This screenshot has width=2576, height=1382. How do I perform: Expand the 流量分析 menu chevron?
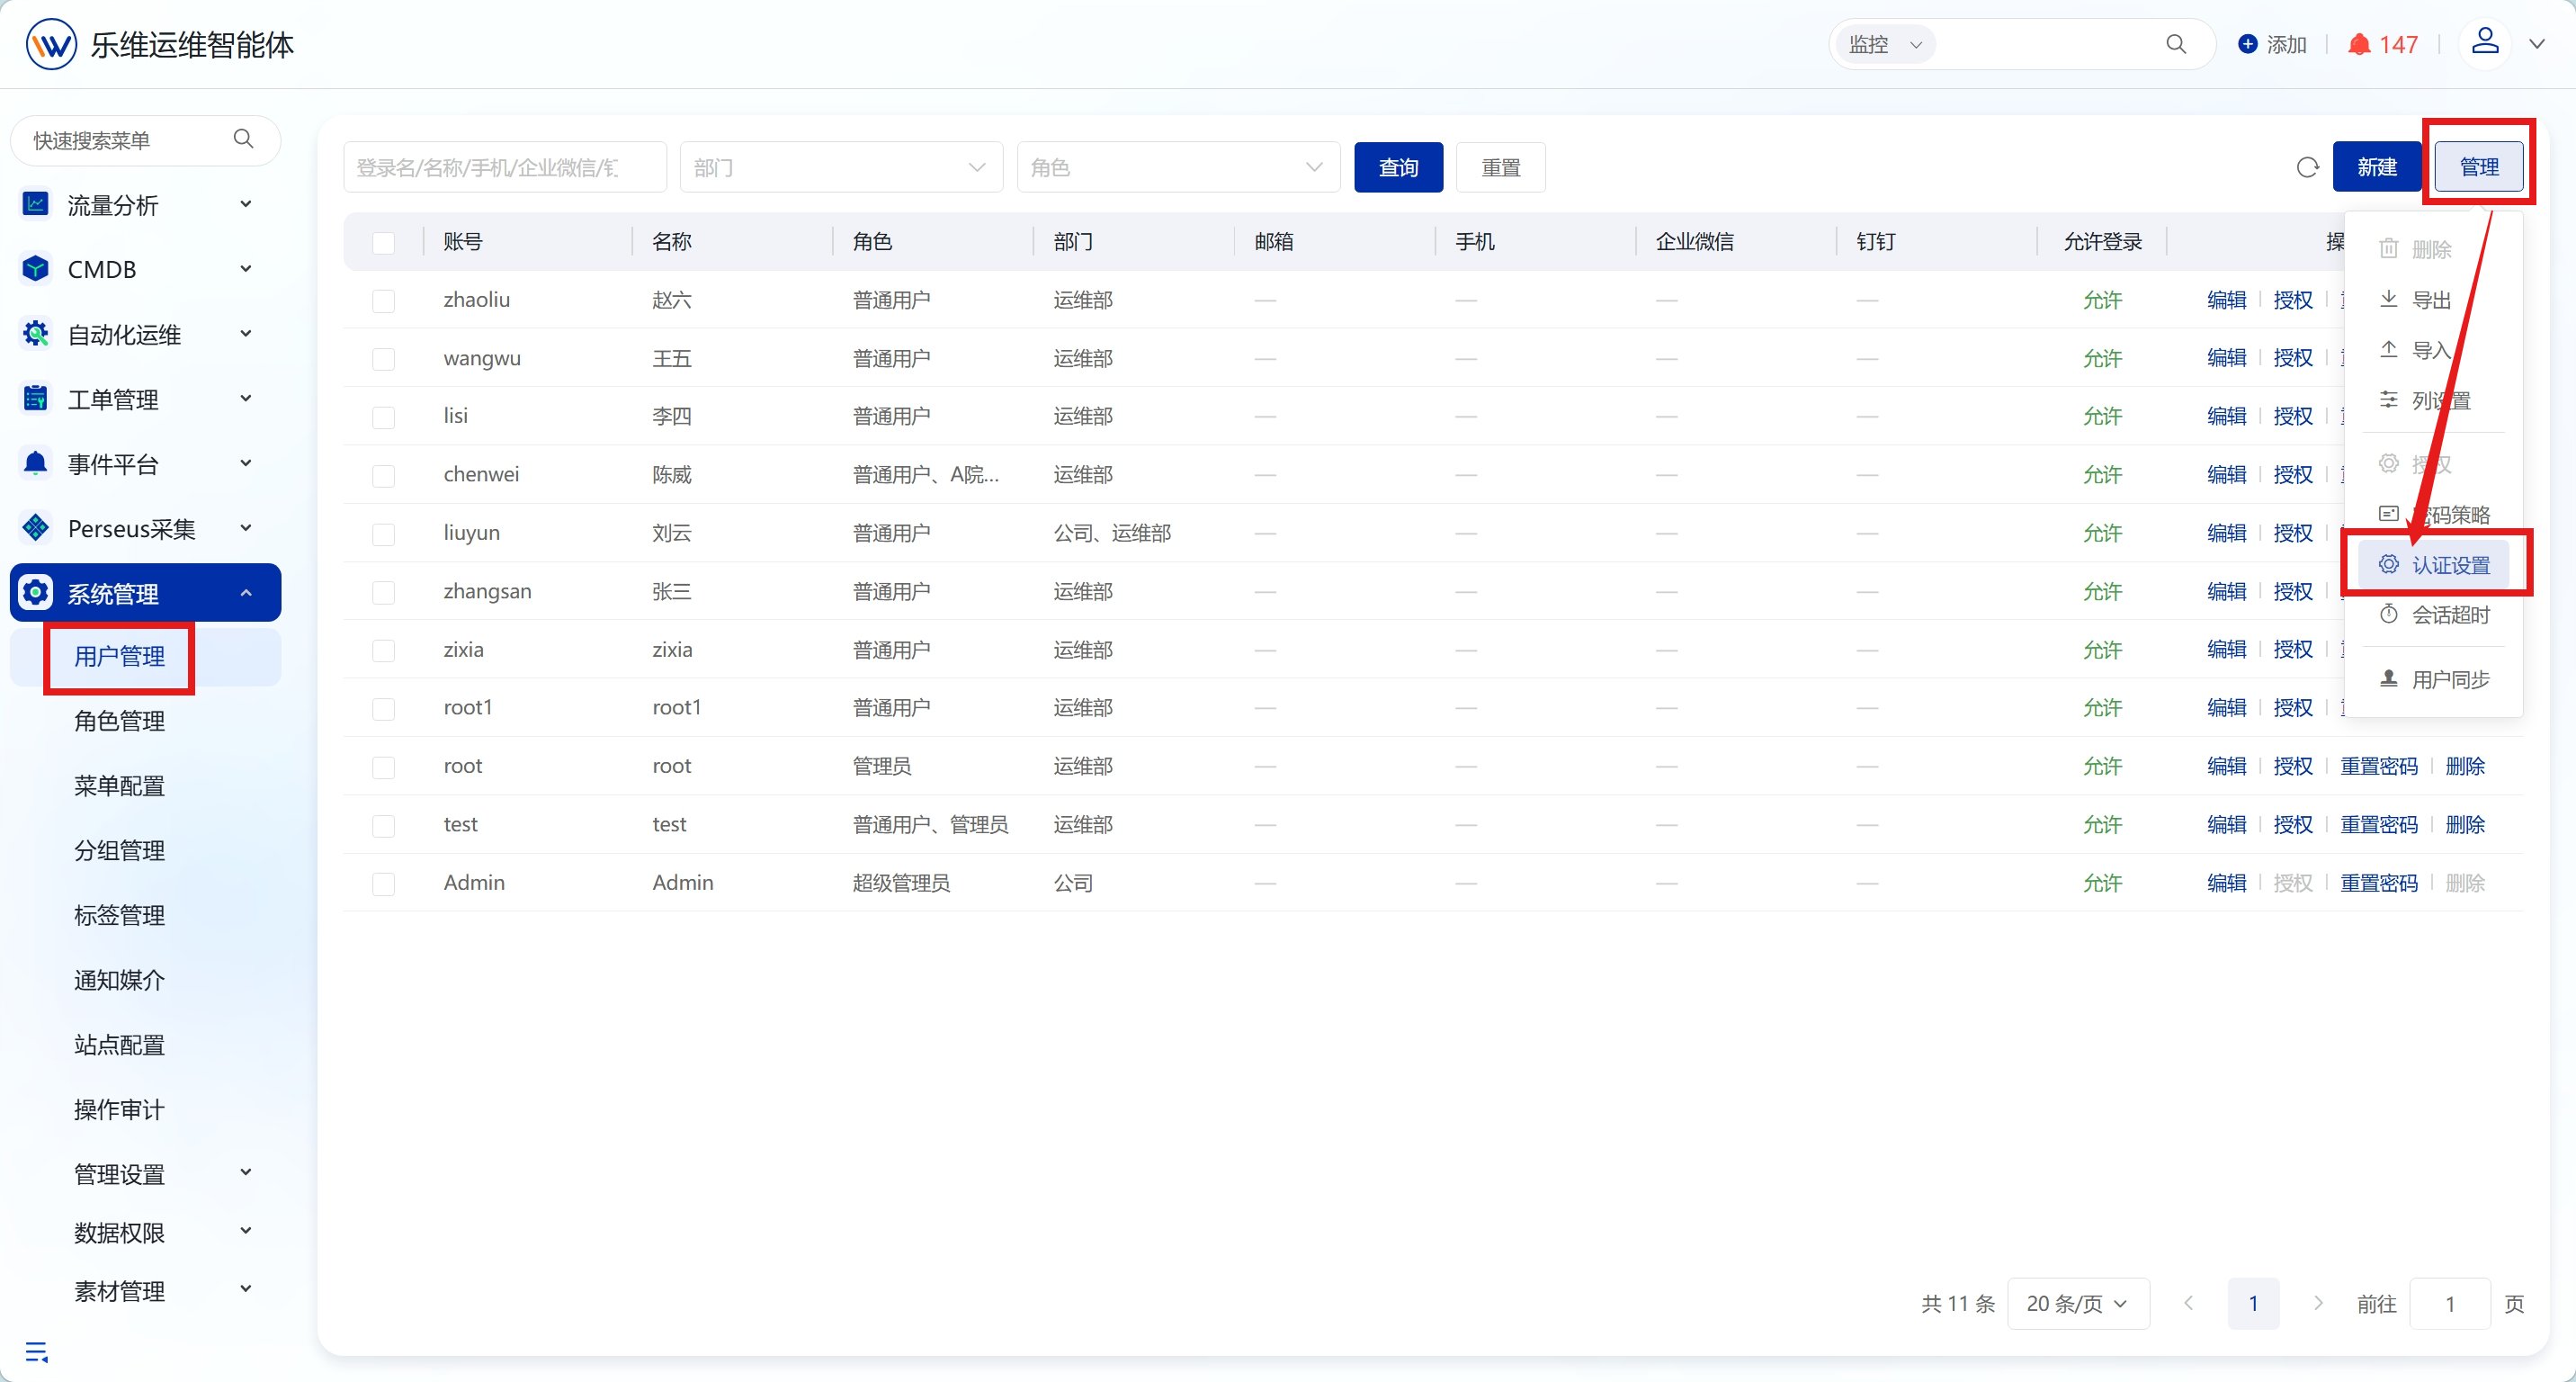click(246, 204)
